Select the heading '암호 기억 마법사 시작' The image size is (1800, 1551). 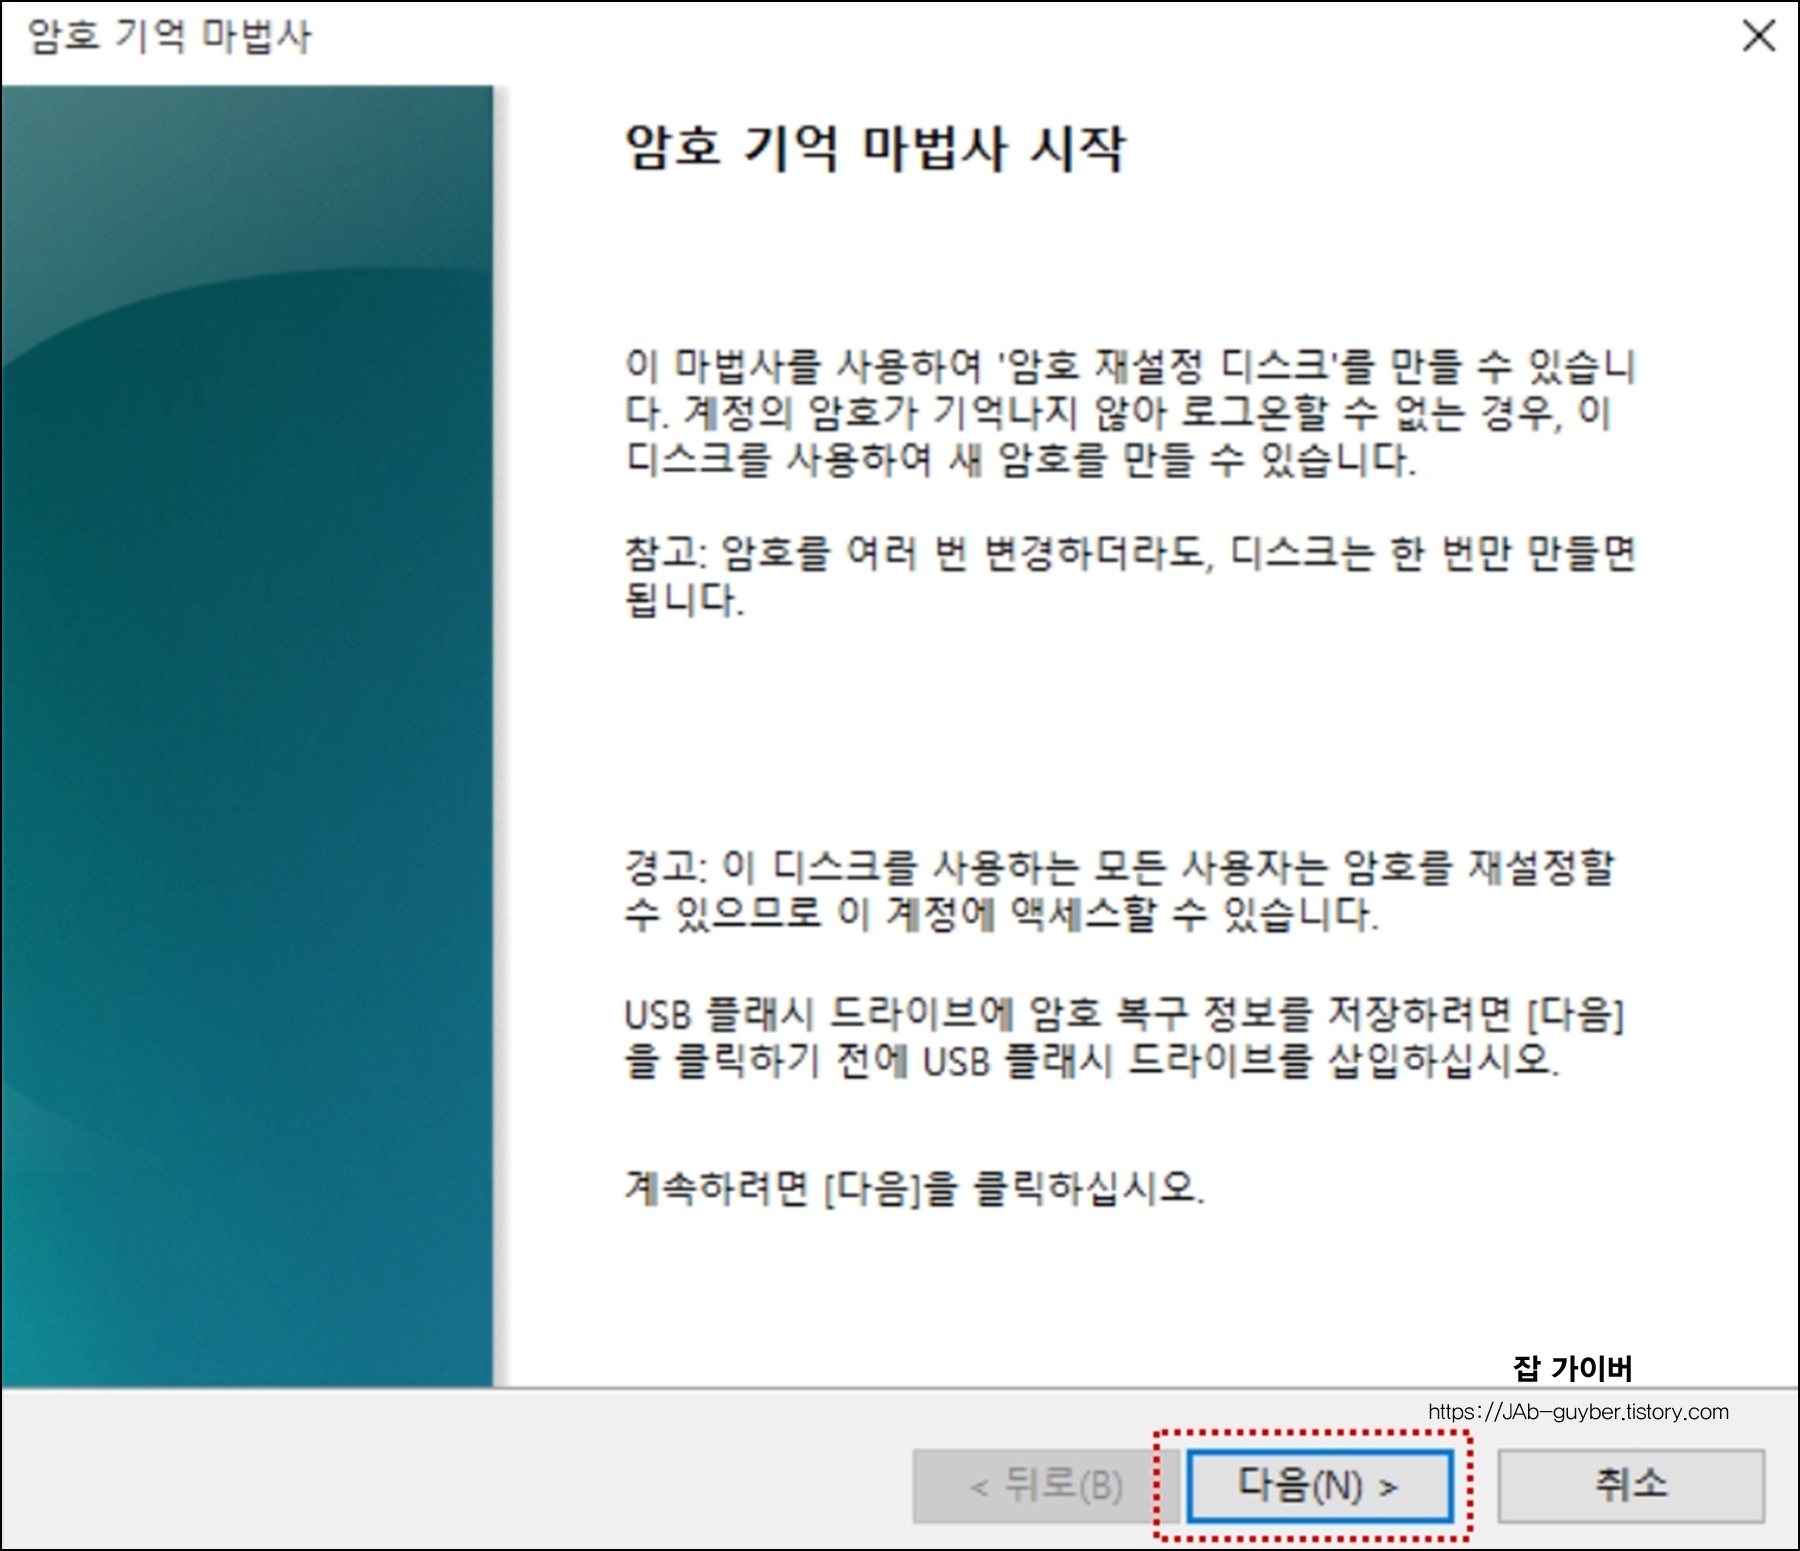coord(875,149)
